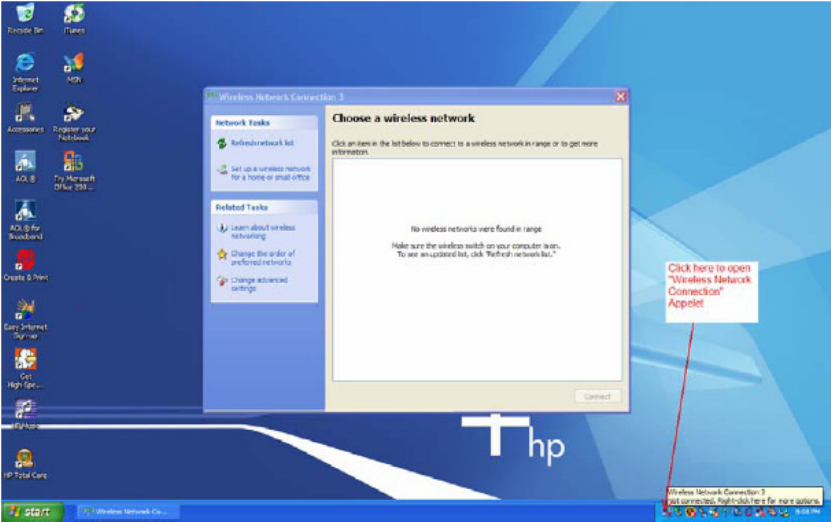This screenshot has height=522, width=831.
Task: Open Internet Explorer desktop icon
Action: point(25,72)
